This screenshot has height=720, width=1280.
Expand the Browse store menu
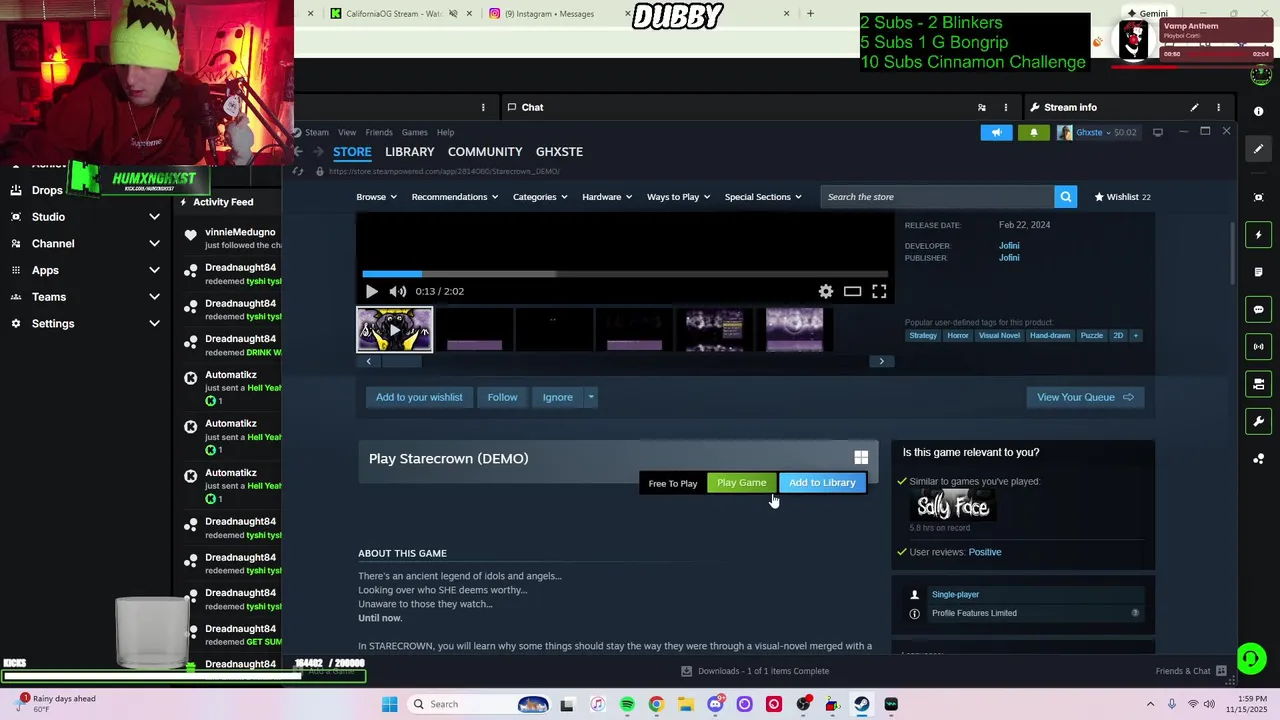pos(376,197)
